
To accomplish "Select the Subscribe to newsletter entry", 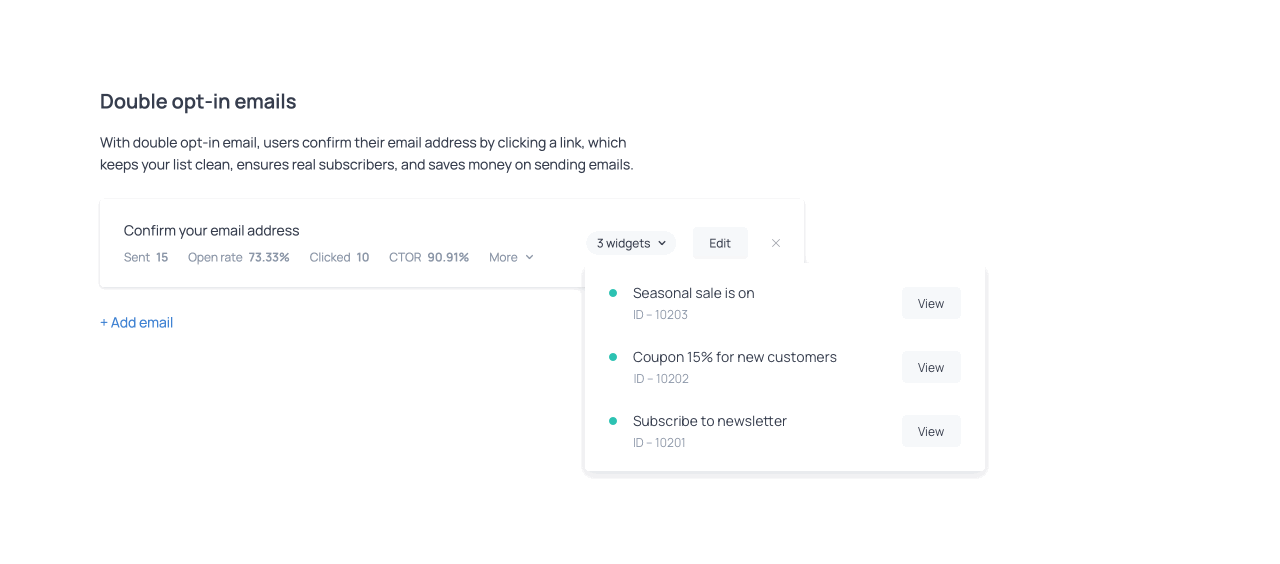I will click(709, 421).
